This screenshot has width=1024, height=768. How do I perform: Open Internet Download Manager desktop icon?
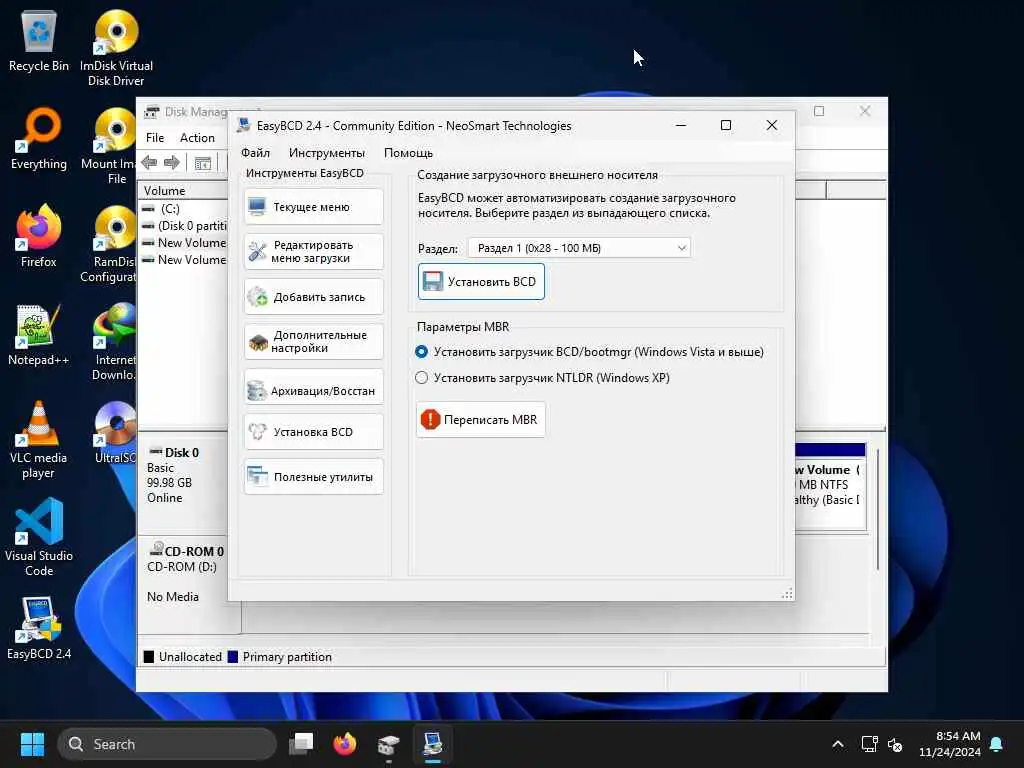(114, 342)
